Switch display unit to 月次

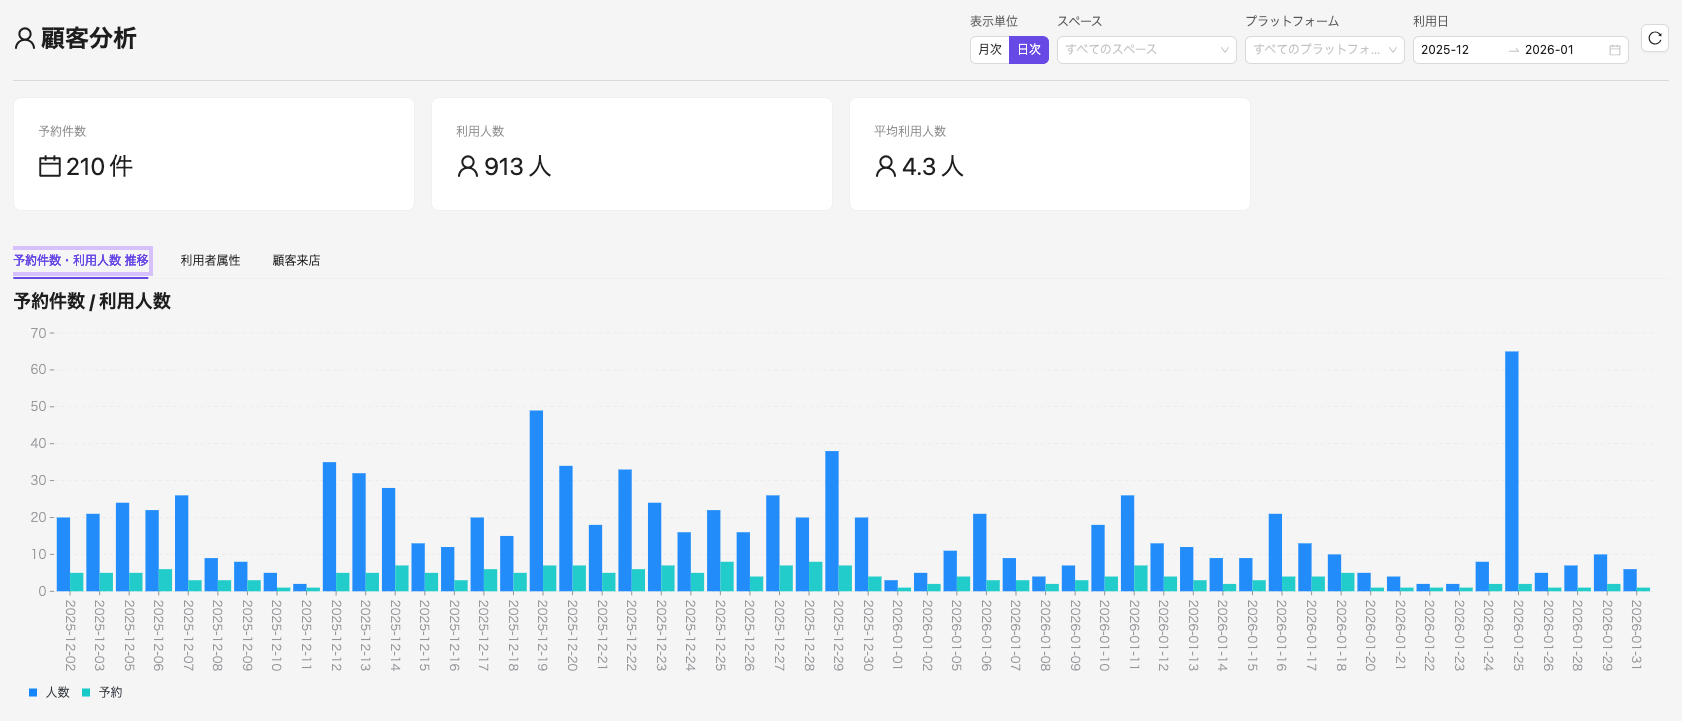[990, 50]
